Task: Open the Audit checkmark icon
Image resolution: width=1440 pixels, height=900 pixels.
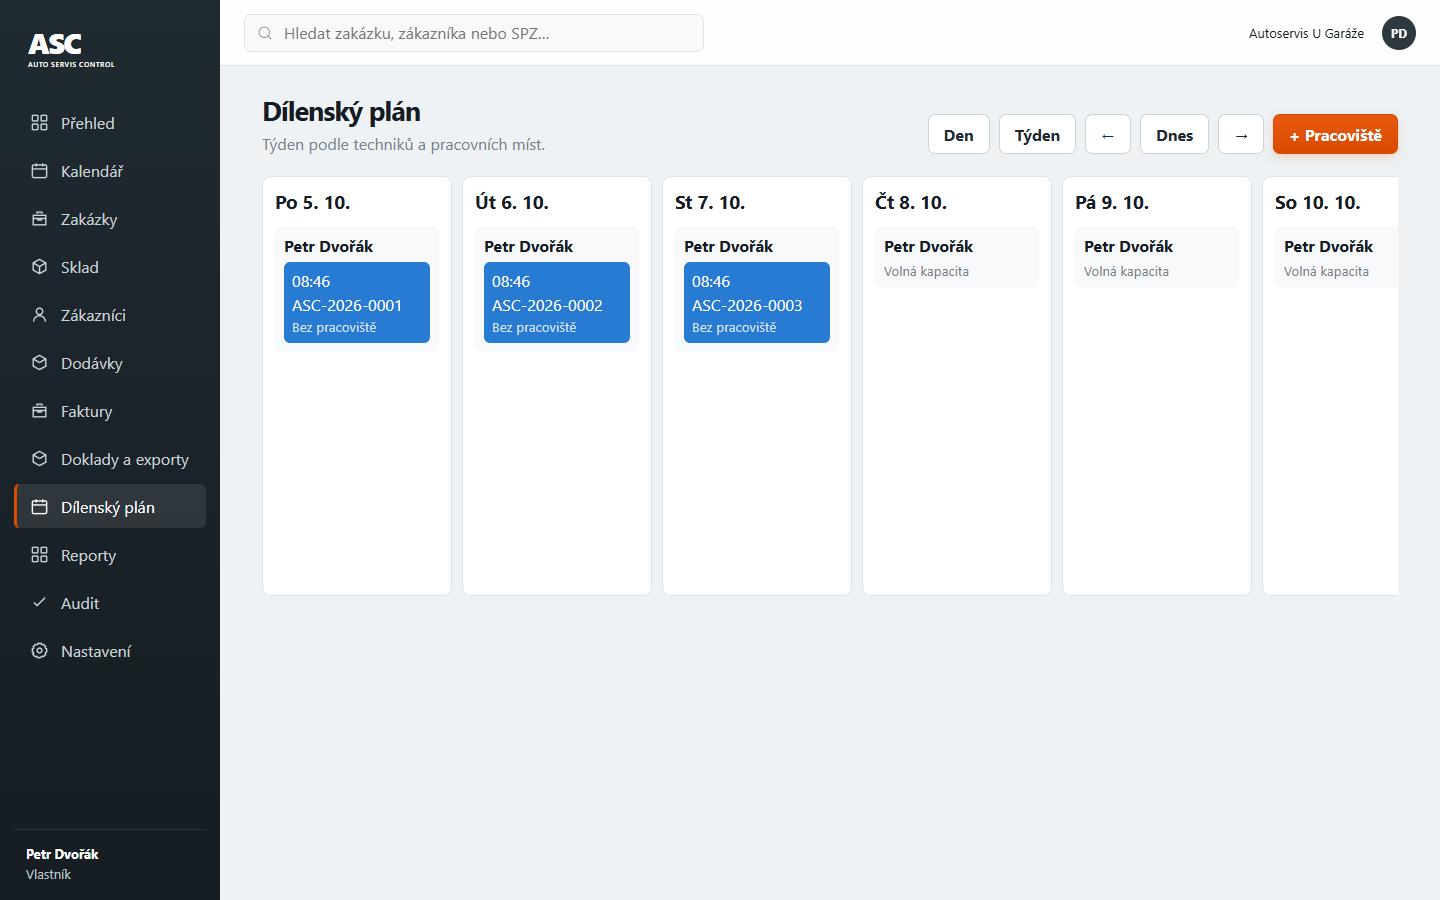Action: click(x=39, y=603)
